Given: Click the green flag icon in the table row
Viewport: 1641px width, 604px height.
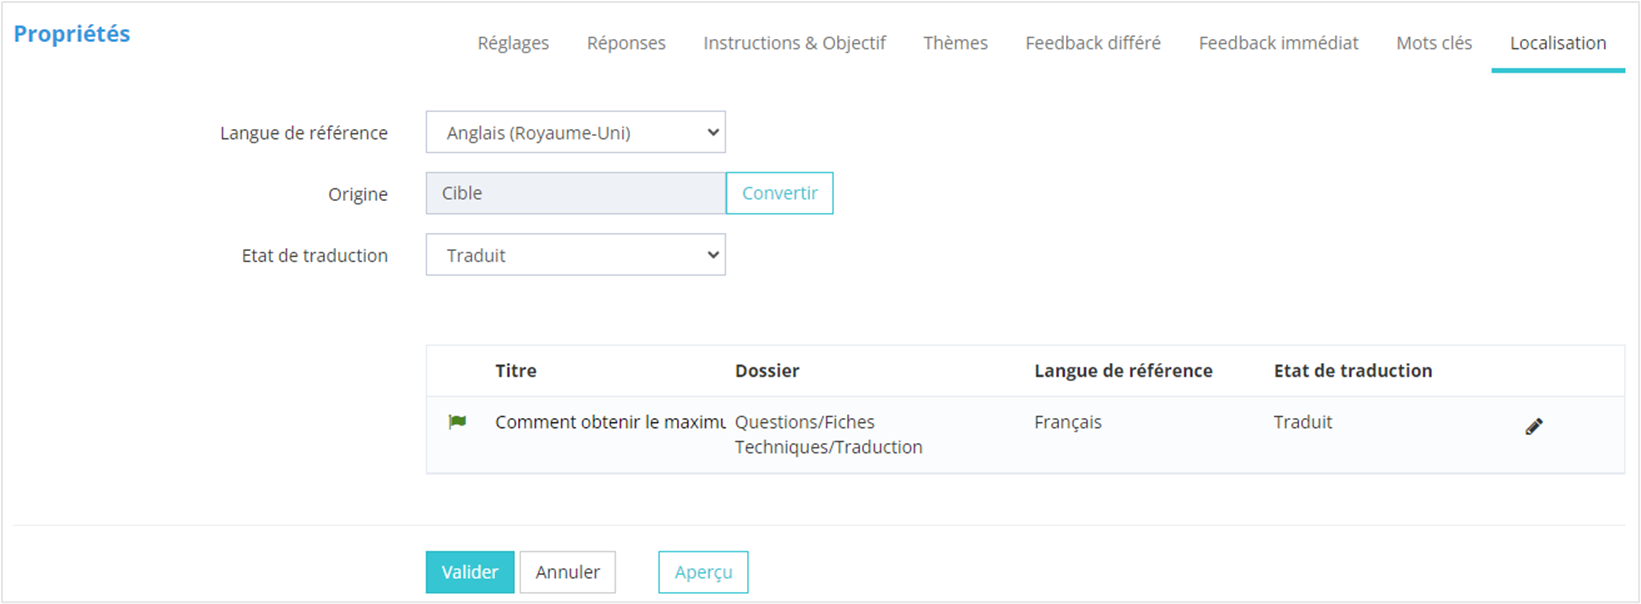Looking at the screenshot, I should point(458,422).
